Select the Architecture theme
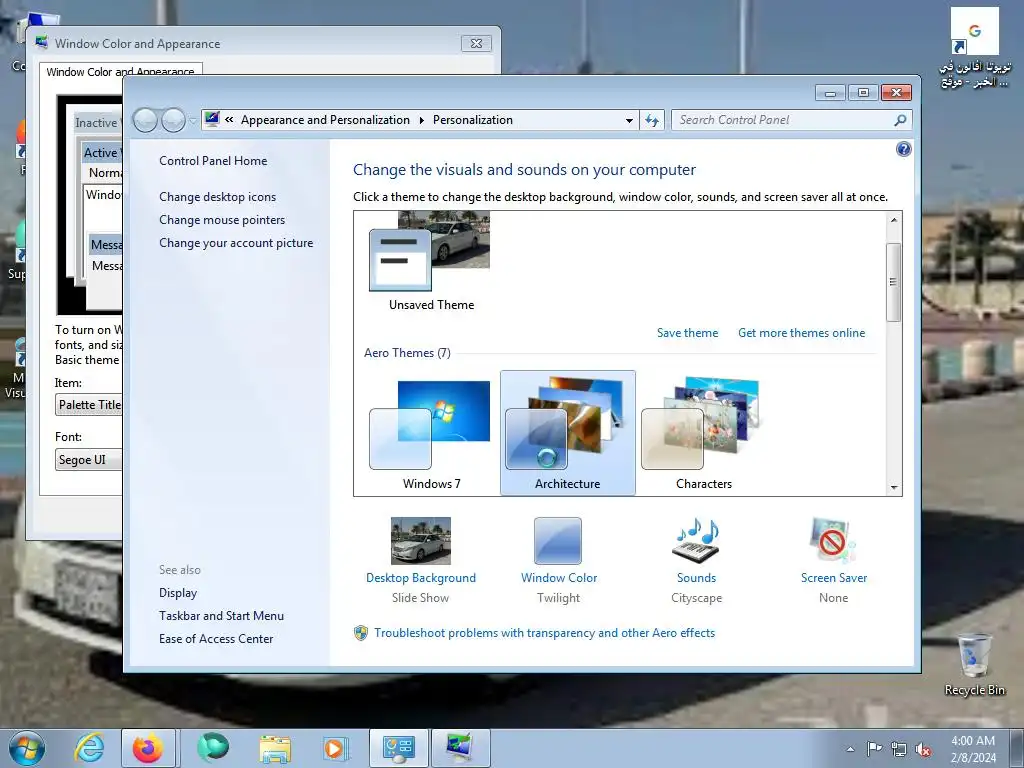This screenshot has height=768, width=1024. [568, 433]
